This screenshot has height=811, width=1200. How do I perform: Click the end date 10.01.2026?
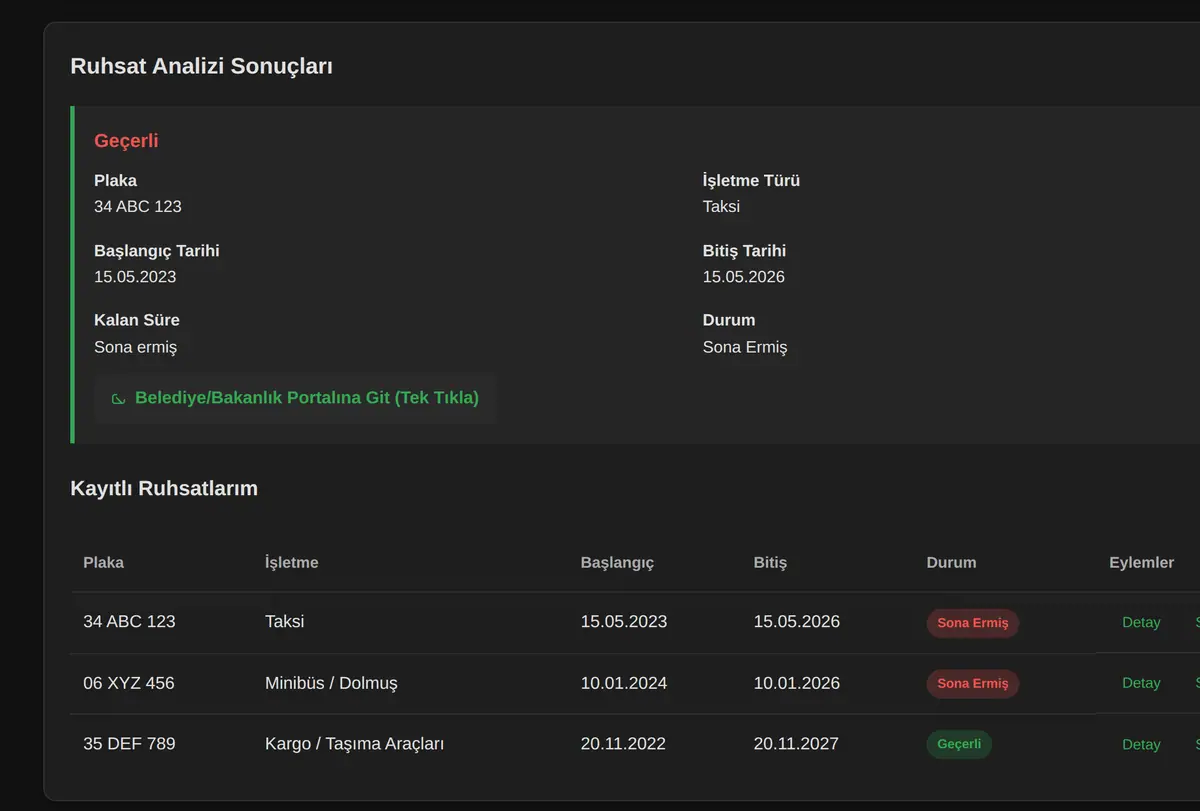pos(797,683)
